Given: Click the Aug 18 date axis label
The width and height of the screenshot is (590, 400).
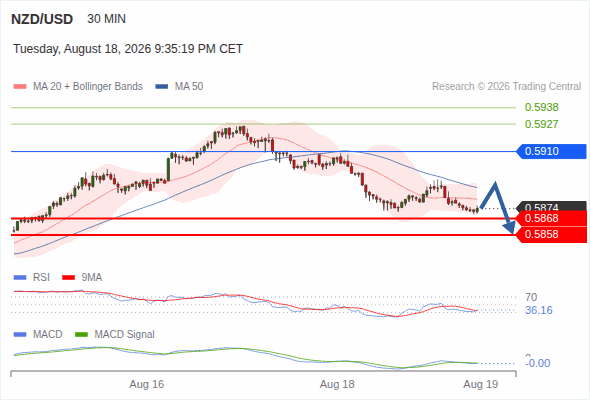Looking at the screenshot, I should click(337, 384).
